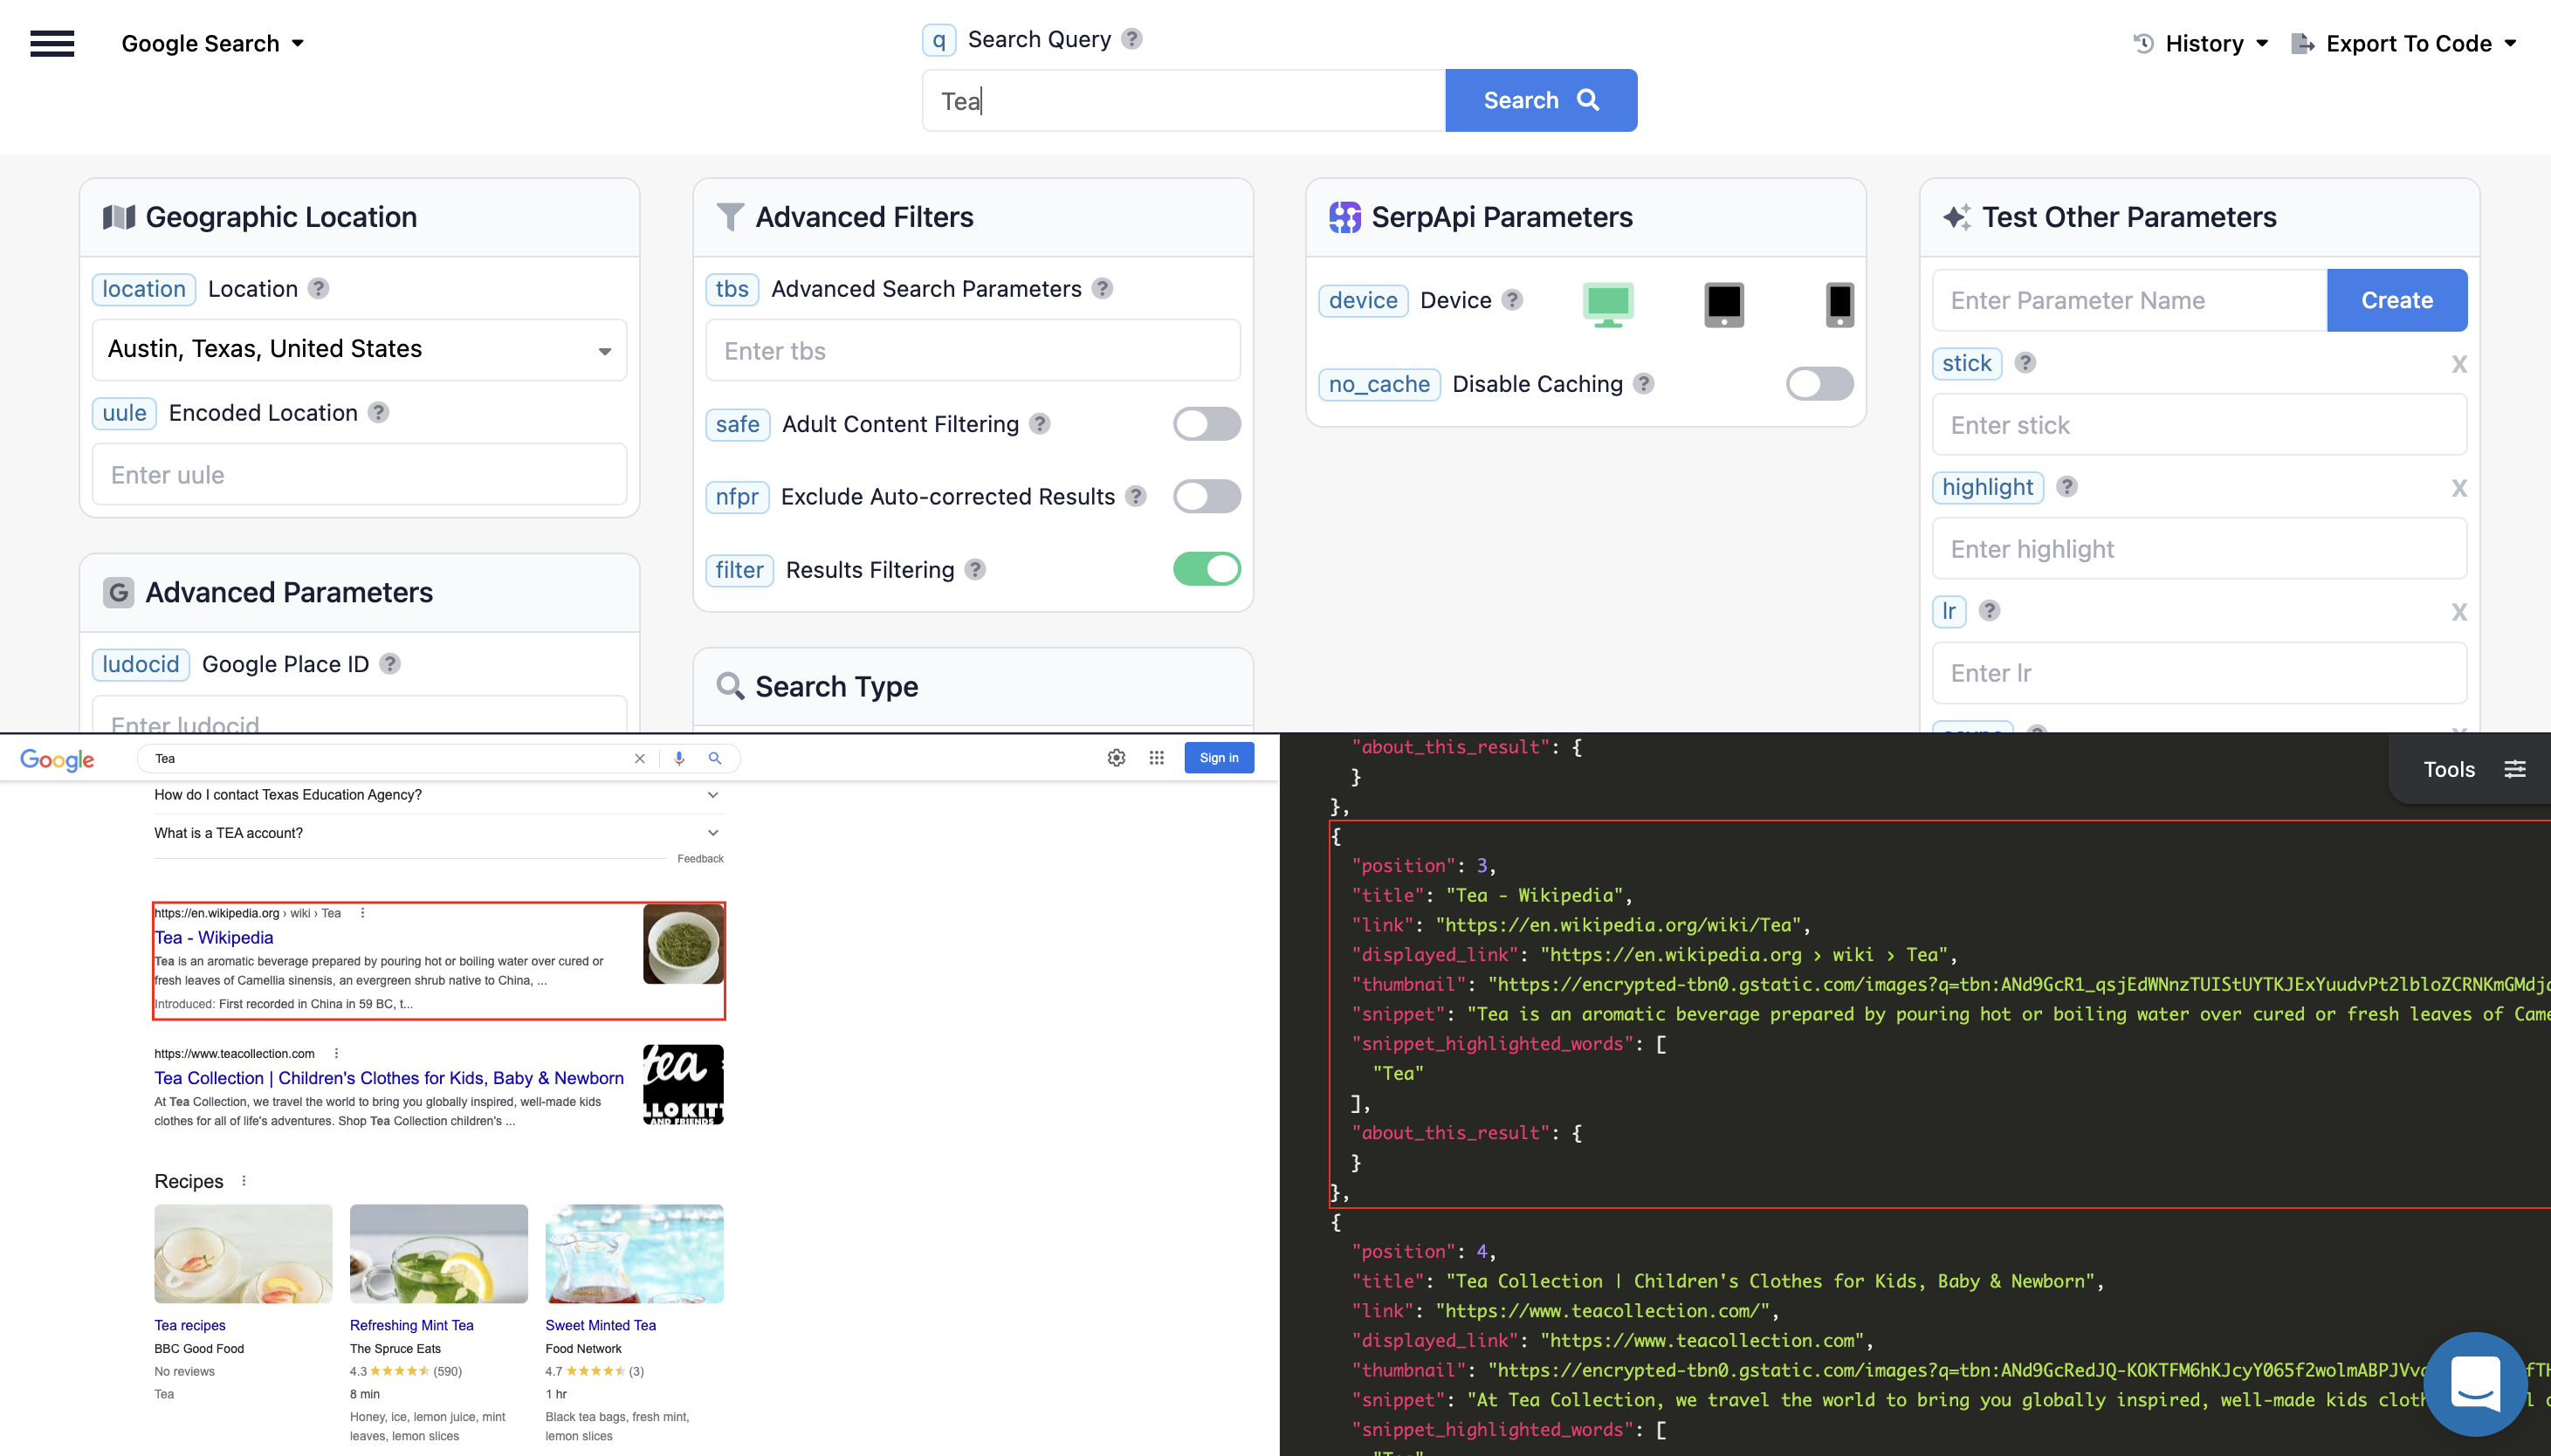Click the Enter Parameter Name field

pos(2129,300)
